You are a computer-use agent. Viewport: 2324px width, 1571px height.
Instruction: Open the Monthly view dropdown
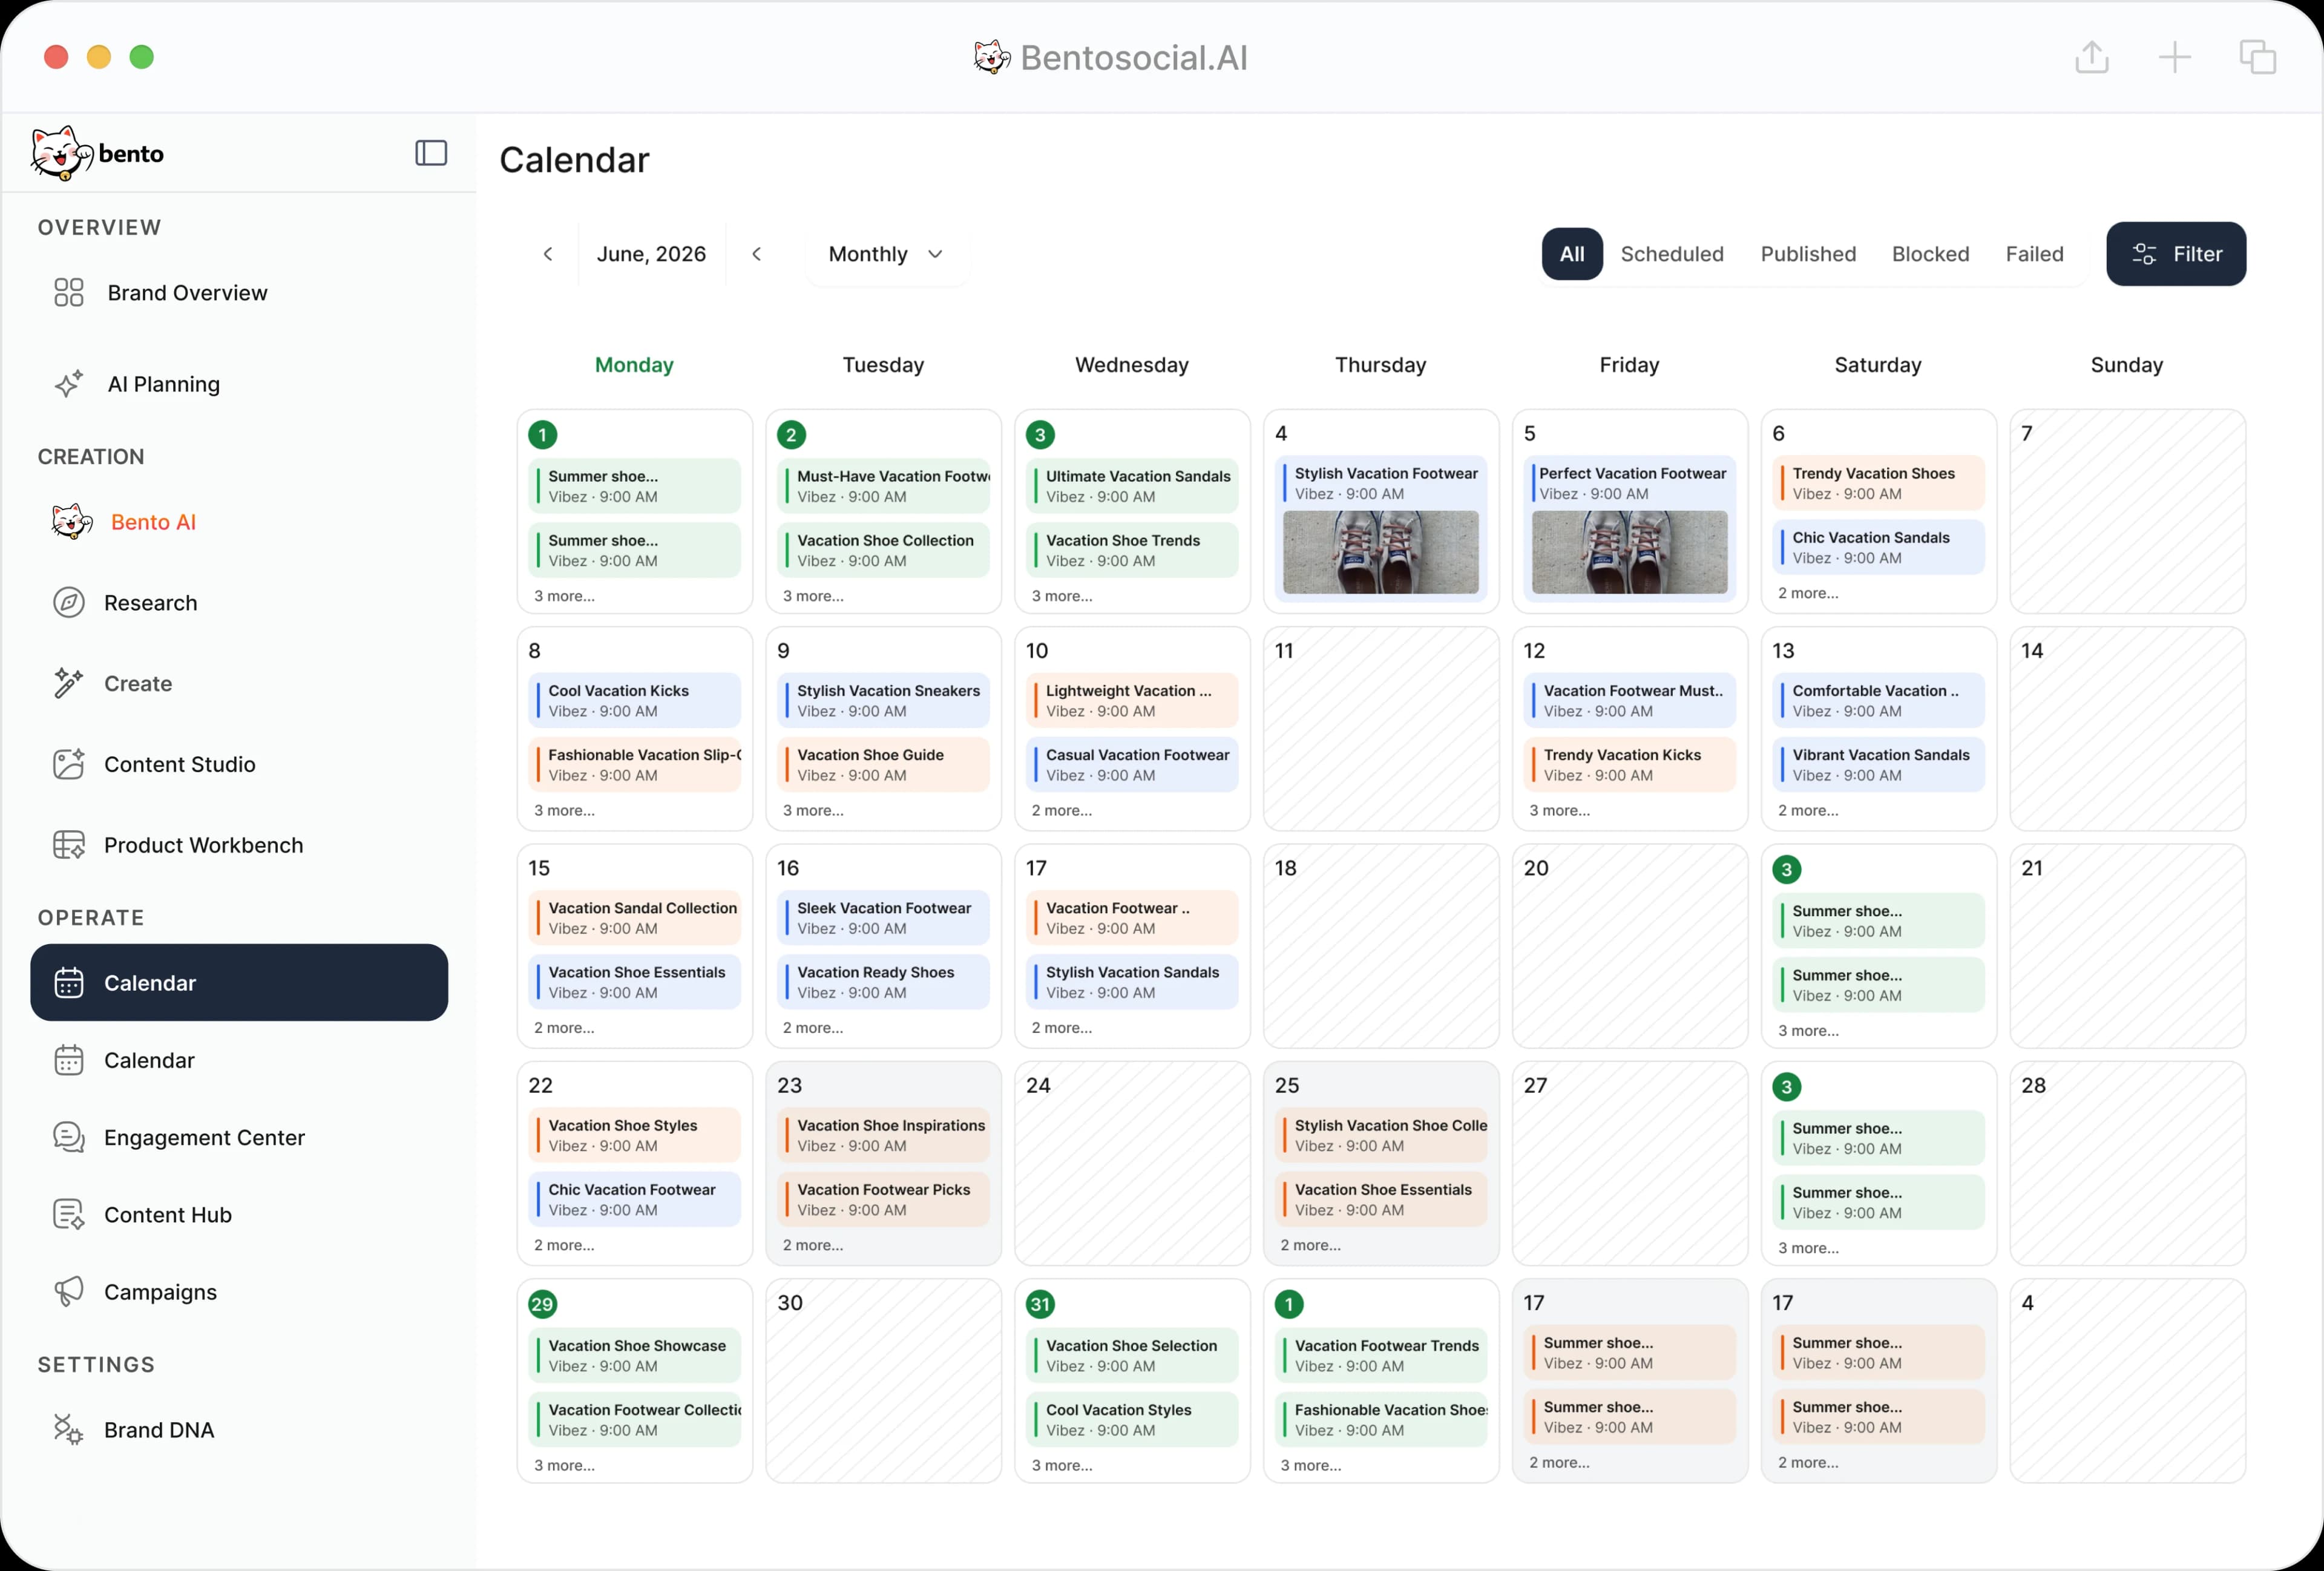click(x=886, y=254)
